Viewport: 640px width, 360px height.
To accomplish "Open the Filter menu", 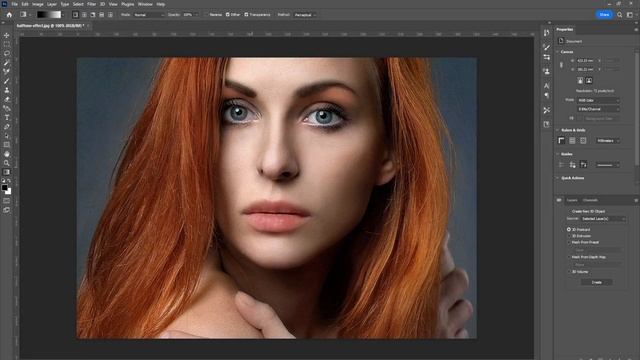I will (x=91, y=4).
